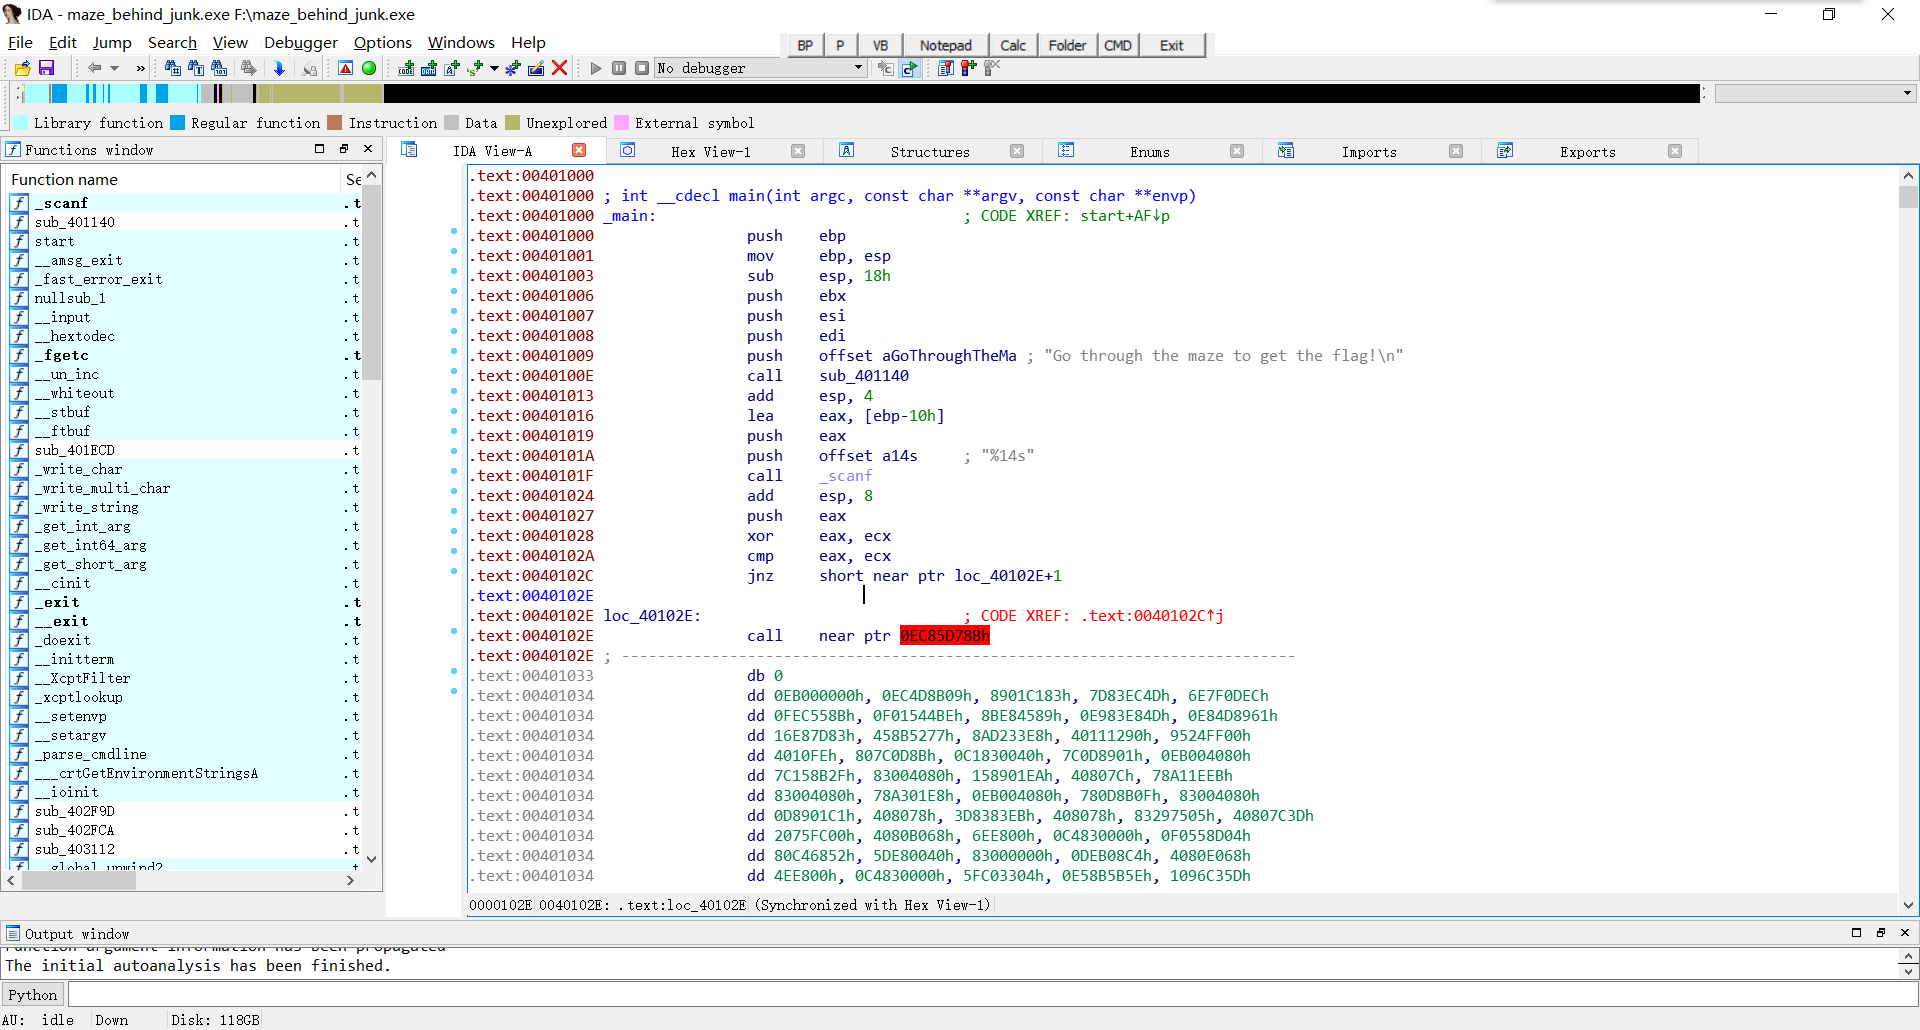
Task: Open dropdown right of navigation band
Action: tap(1907, 93)
